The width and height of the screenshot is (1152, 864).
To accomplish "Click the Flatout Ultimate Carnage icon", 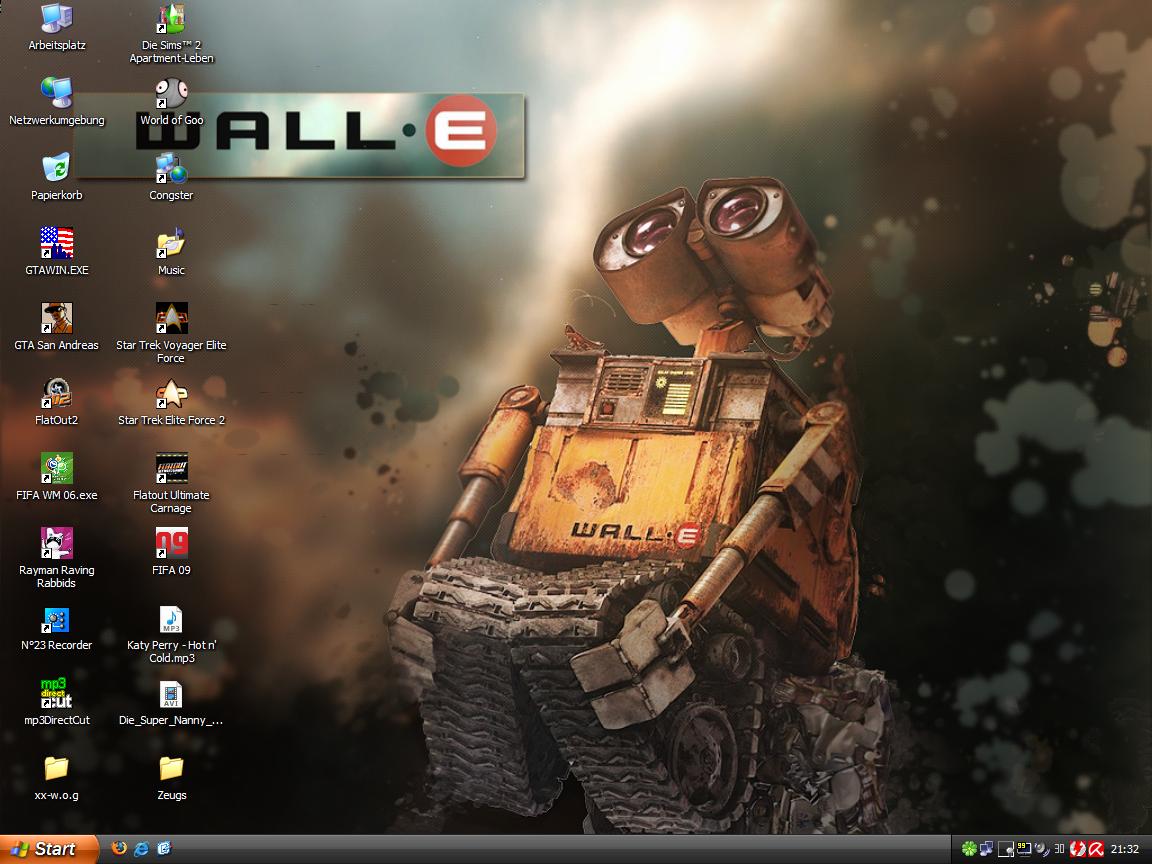I will tap(171, 469).
